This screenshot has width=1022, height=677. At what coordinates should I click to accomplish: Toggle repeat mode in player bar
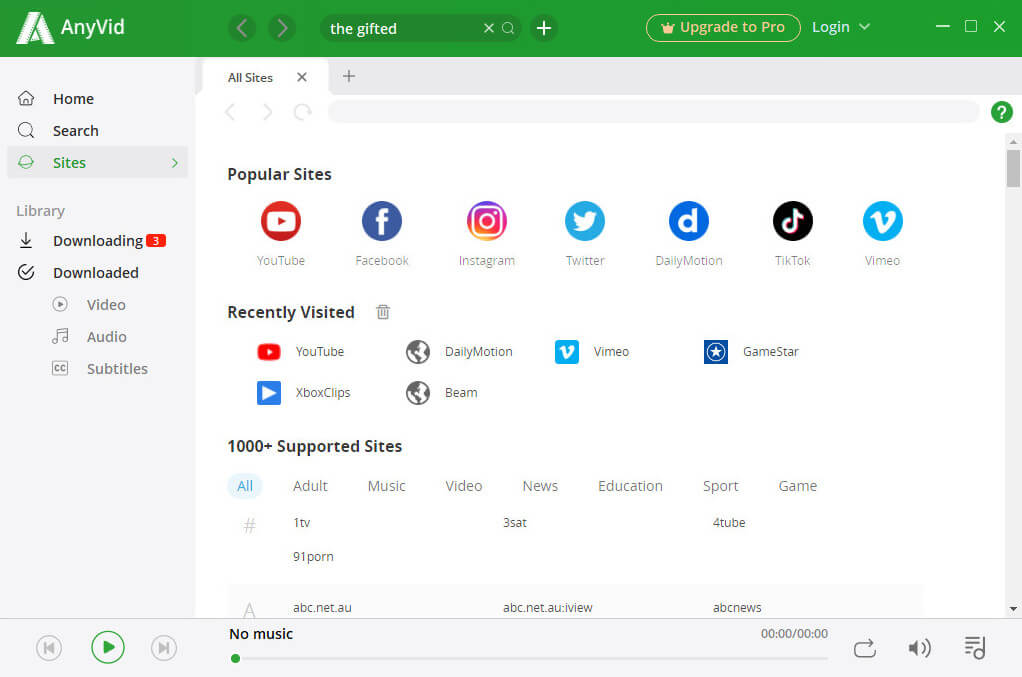(x=864, y=648)
